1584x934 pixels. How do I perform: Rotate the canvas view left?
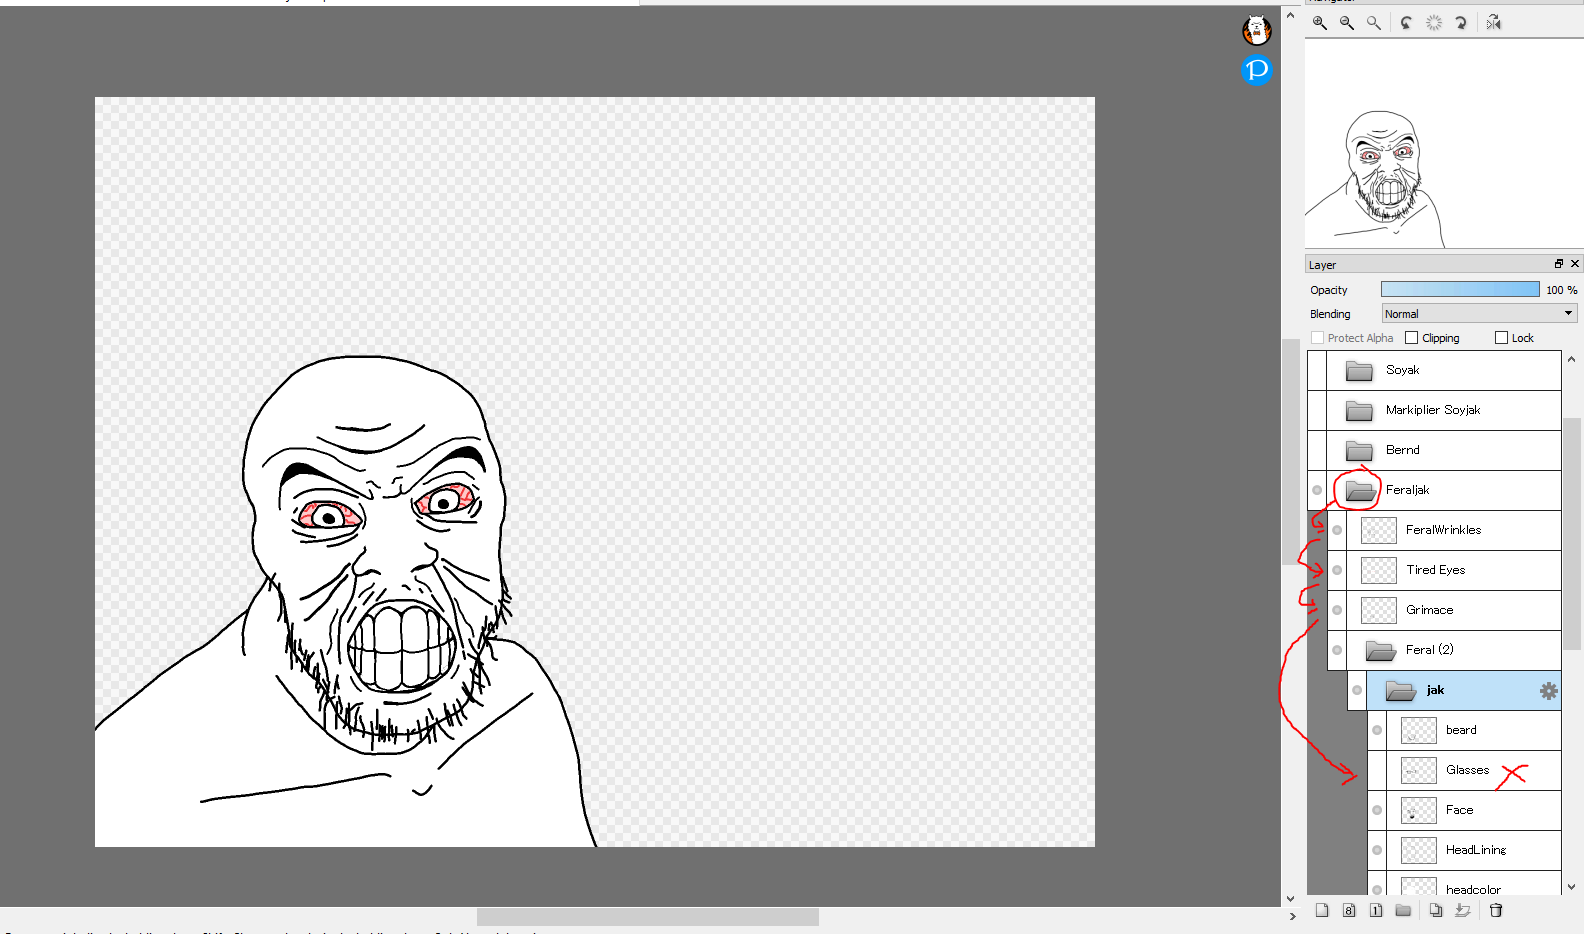pyautogui.click(x=1406, y=23)
